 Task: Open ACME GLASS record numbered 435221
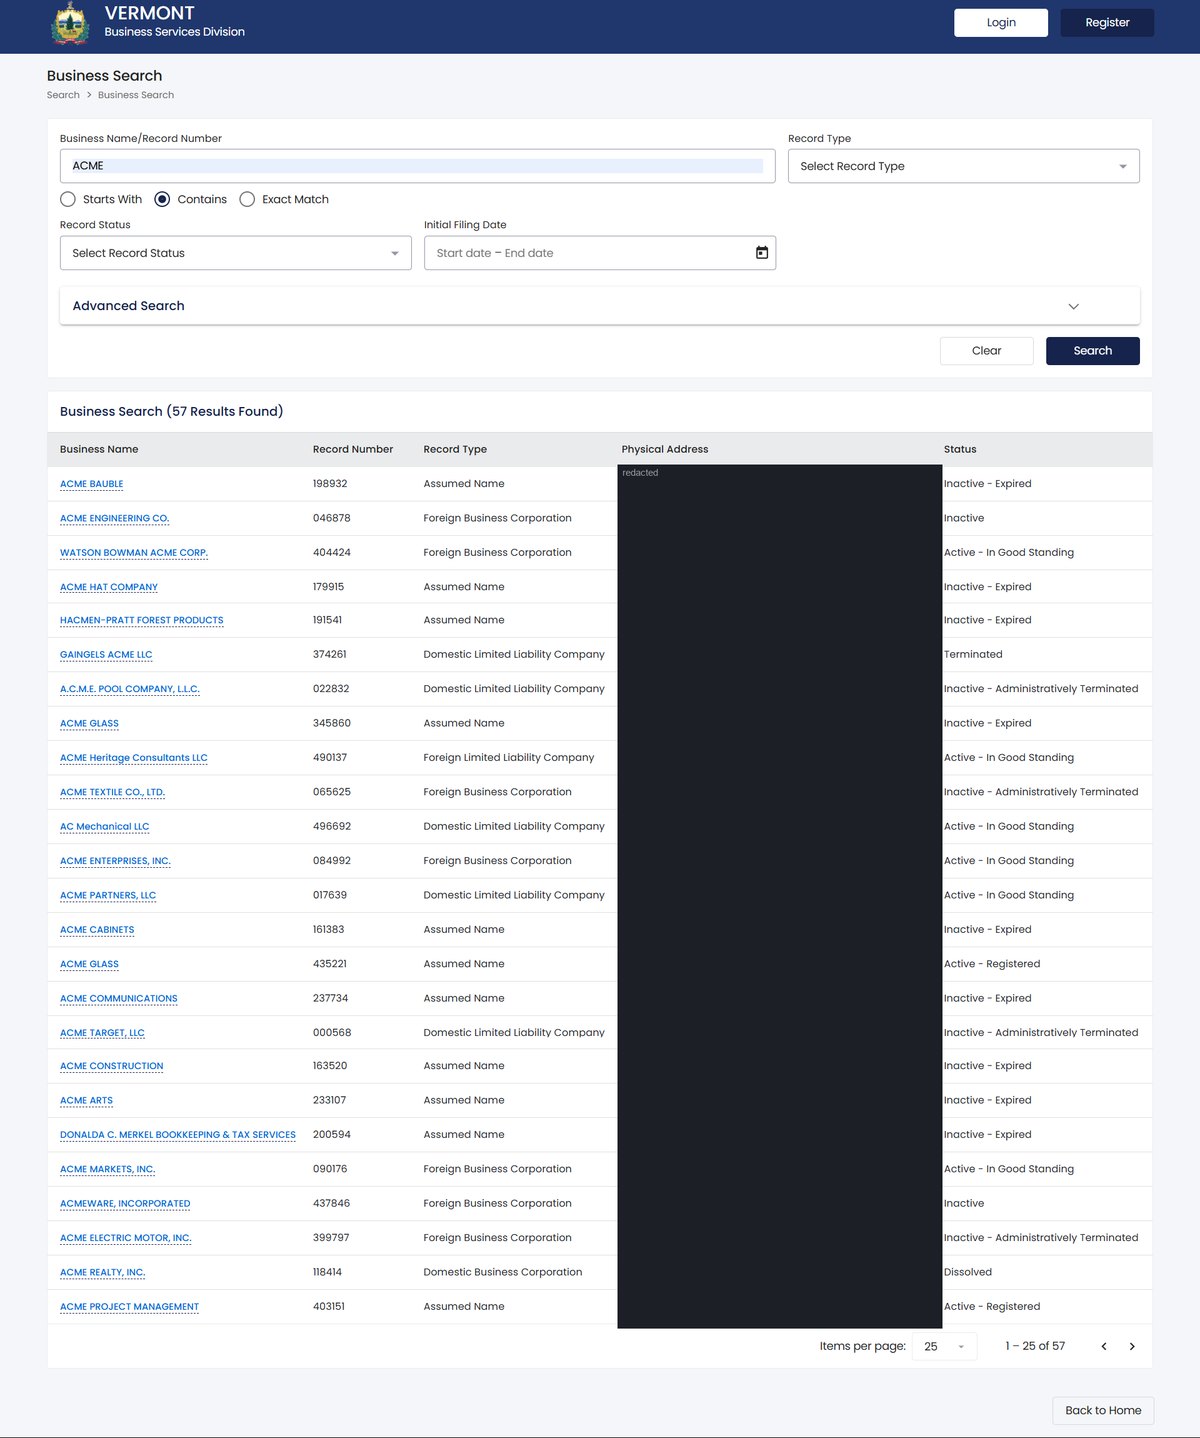tap(89, 964)
